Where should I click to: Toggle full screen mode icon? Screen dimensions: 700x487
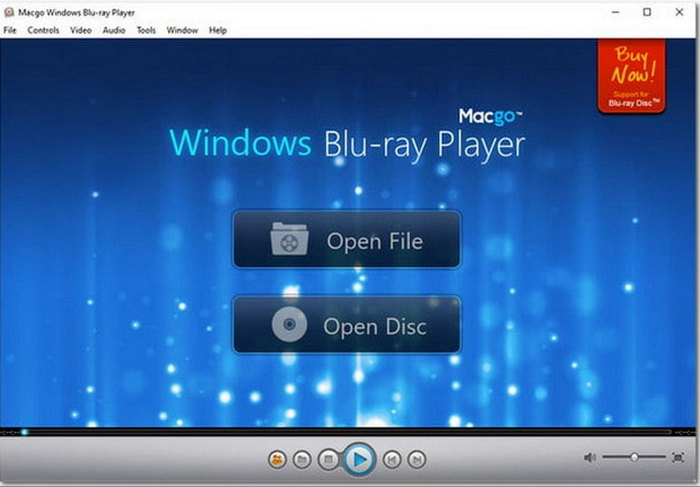pos(678,458)
